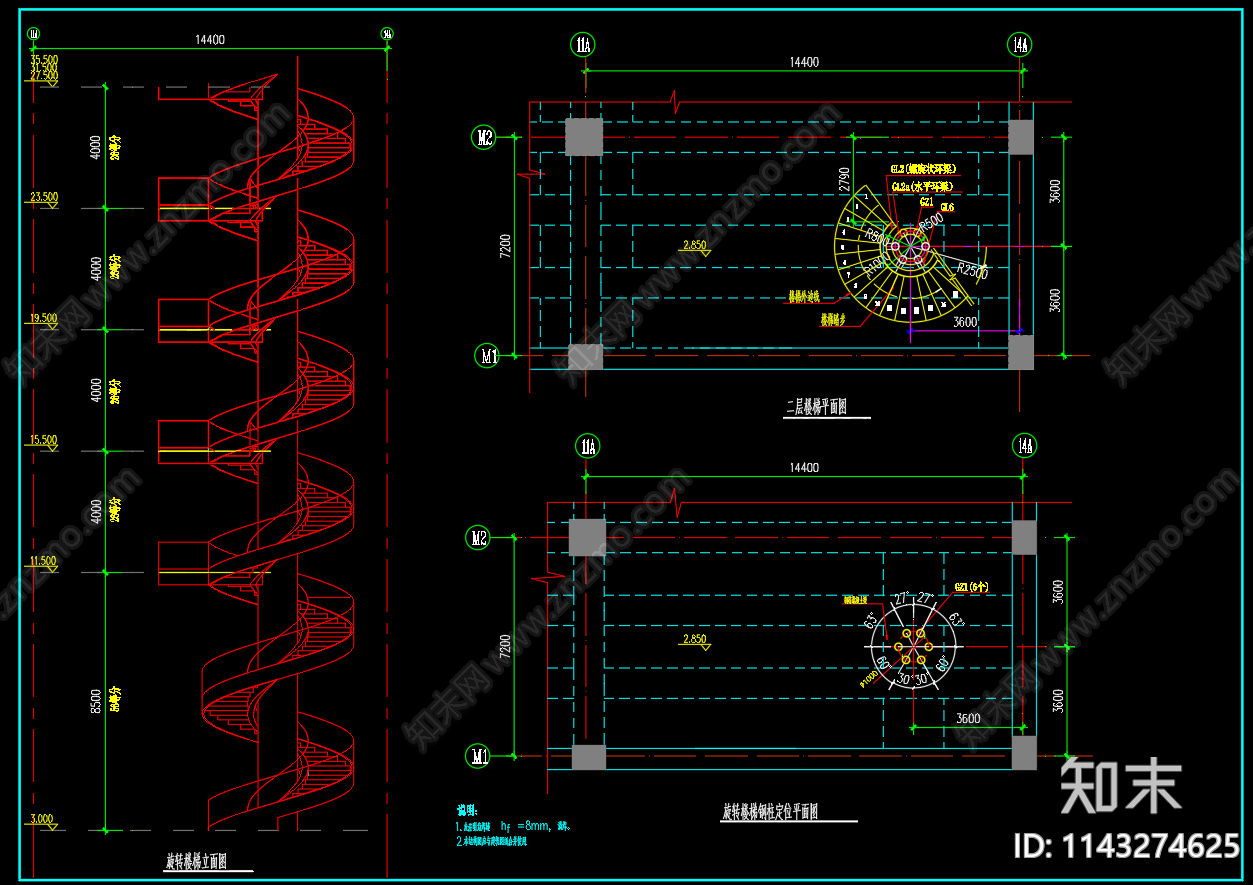This screenshot has height=885, width=1253.
Task: Click the "R500" radius dimension
Action: pos(931,221)
